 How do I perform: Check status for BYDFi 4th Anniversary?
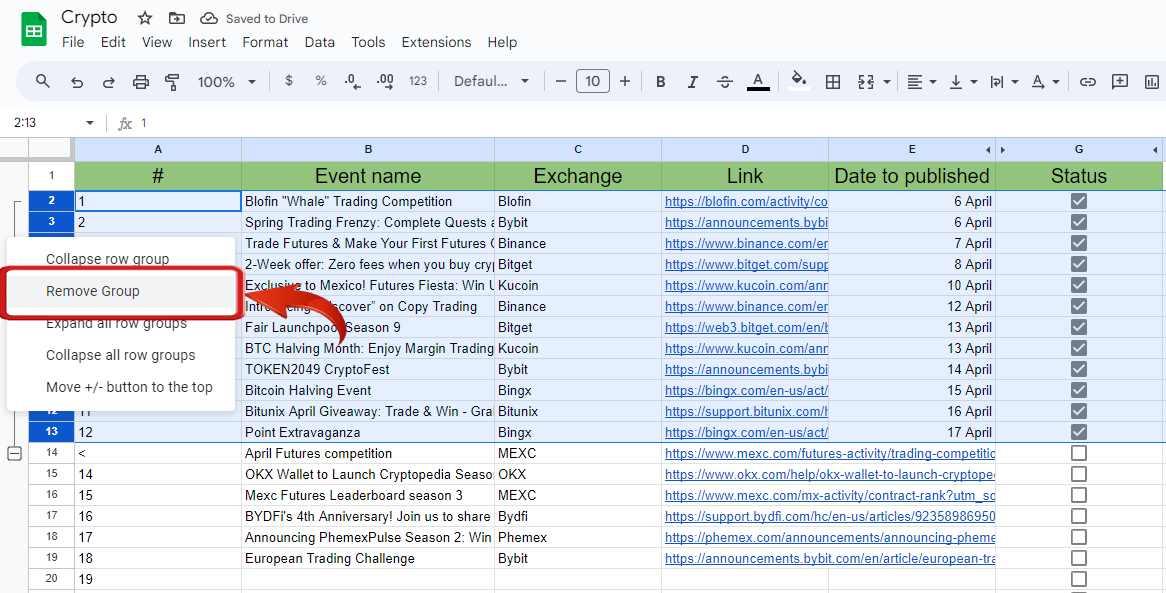click(1079, 516)
